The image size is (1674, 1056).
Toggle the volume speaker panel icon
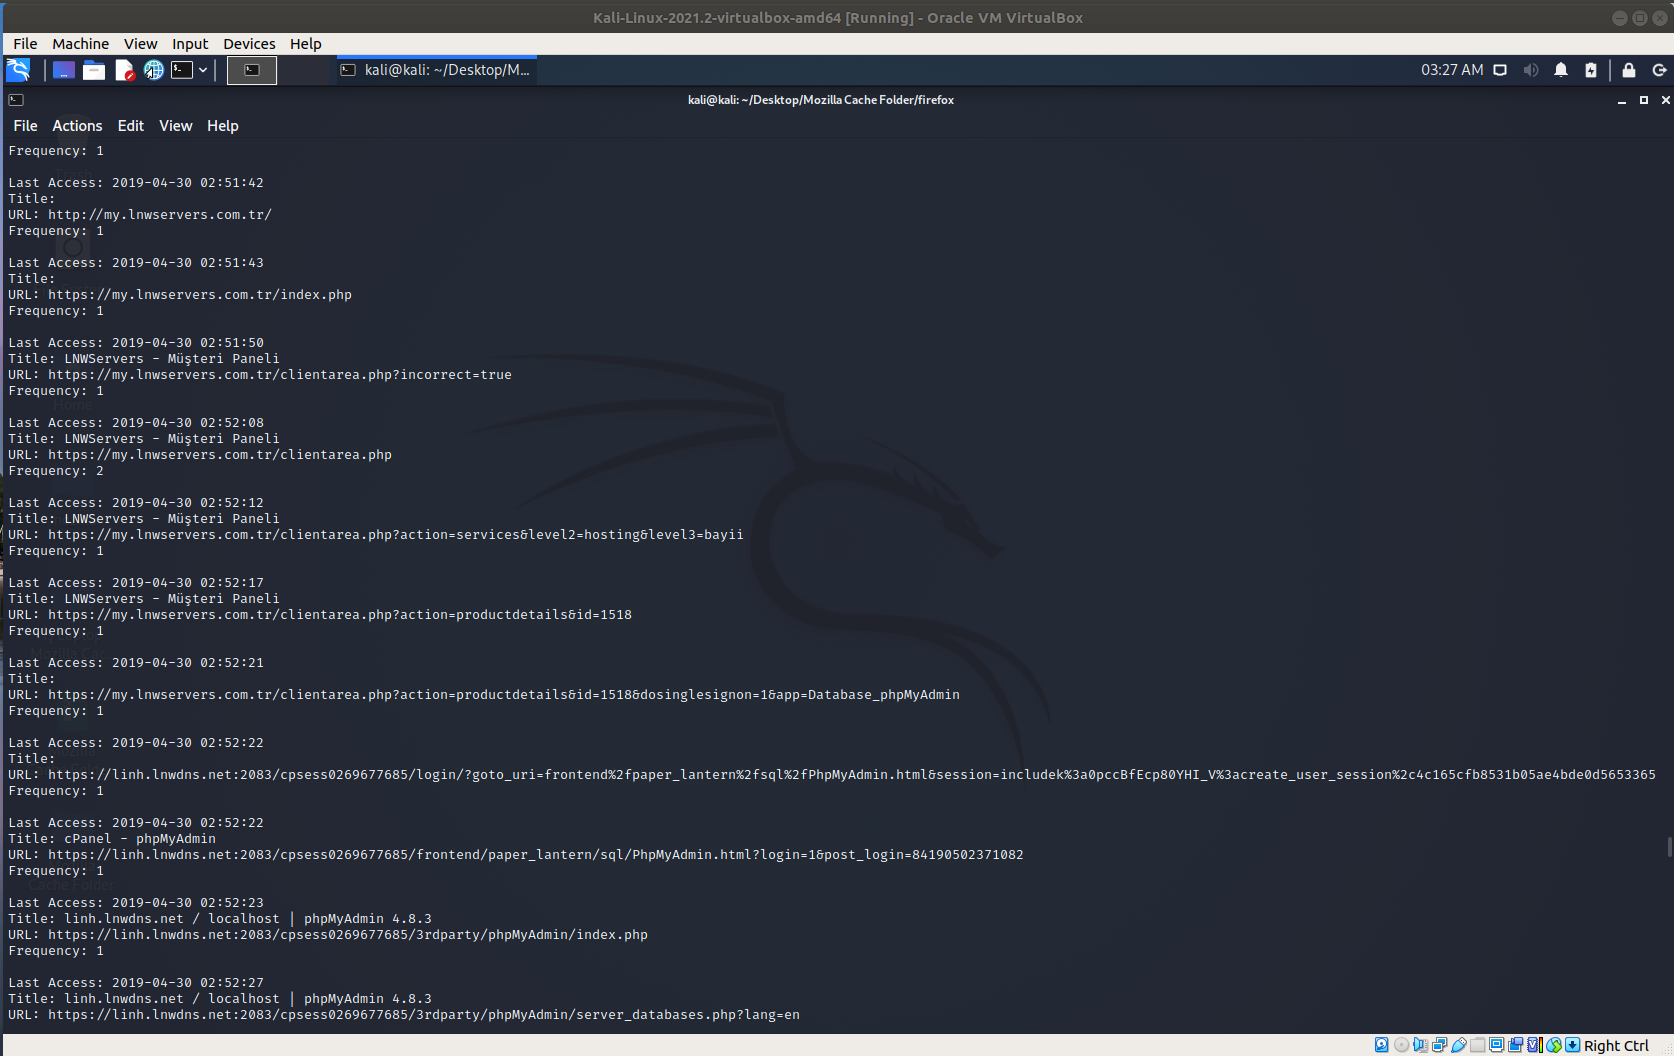coord(1531,70)
